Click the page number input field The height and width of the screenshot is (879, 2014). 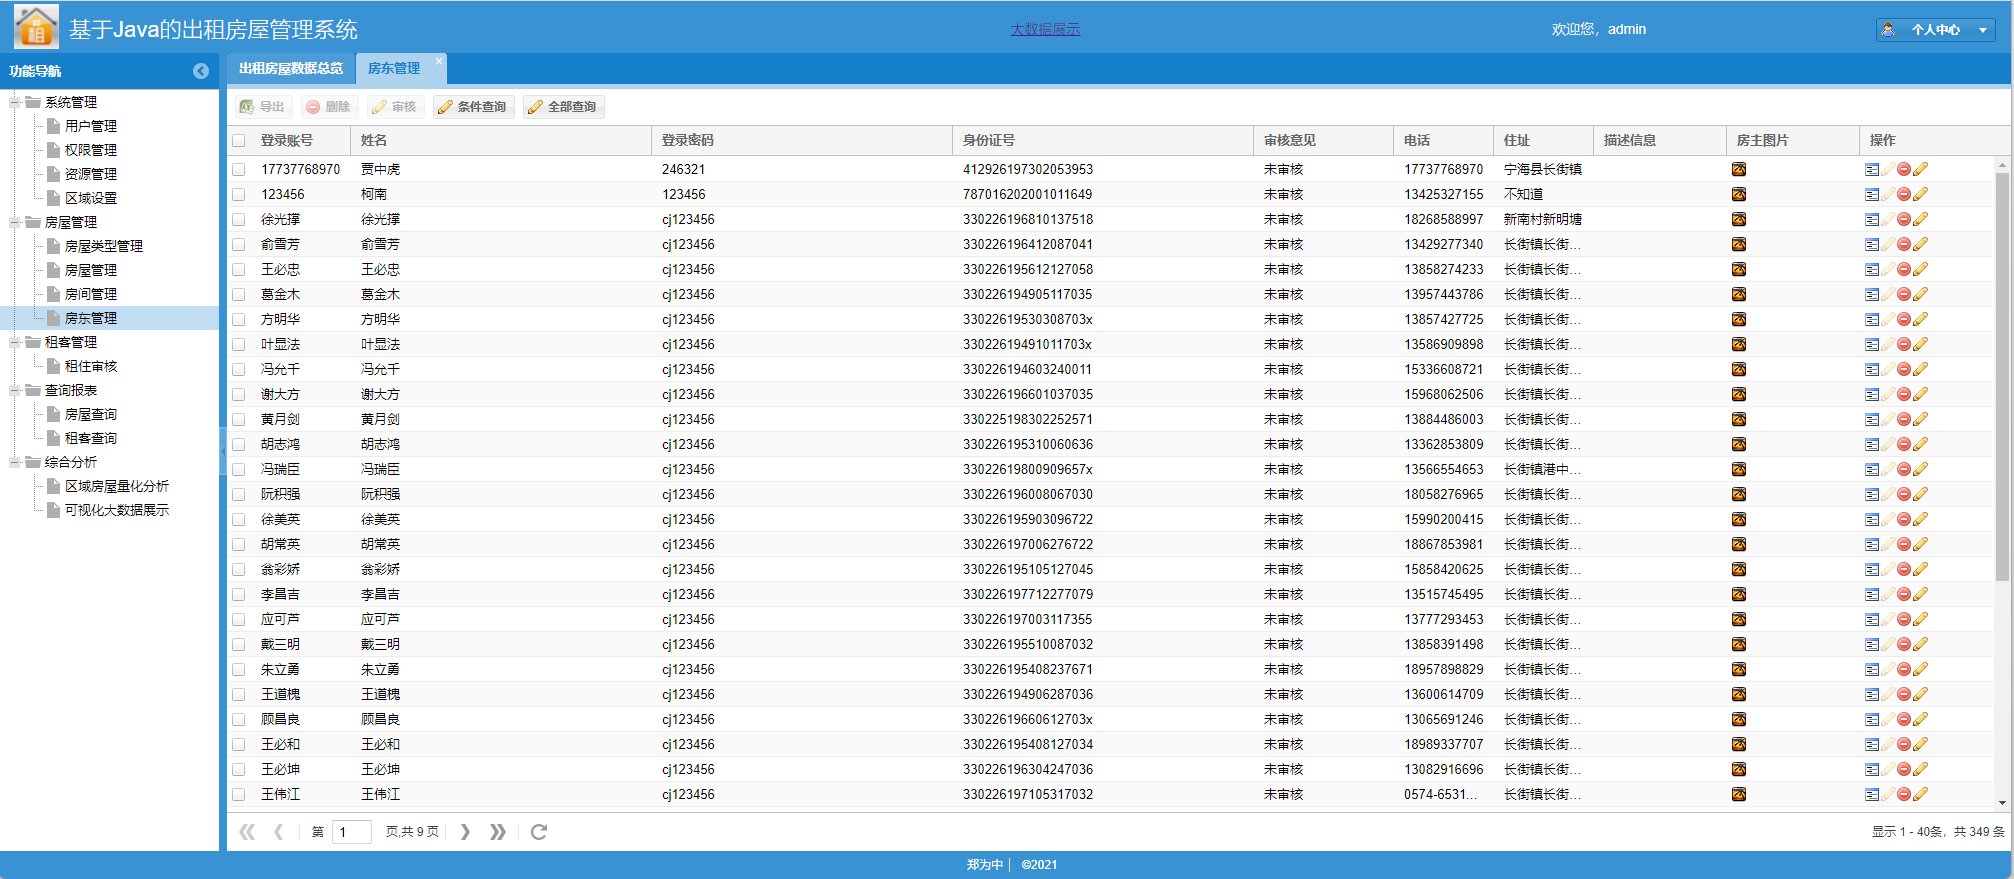[x=351, y=832]
